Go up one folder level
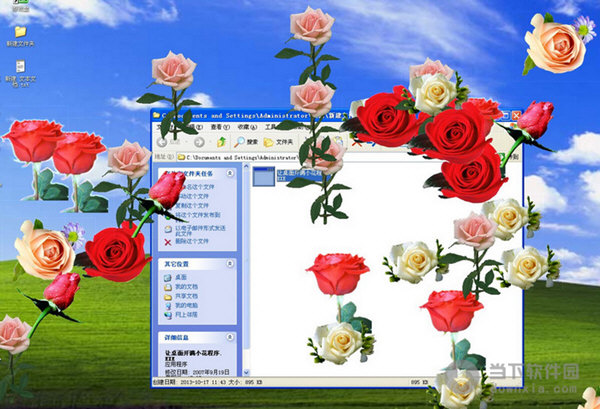The image size is (600, 409). coord(221,142)
